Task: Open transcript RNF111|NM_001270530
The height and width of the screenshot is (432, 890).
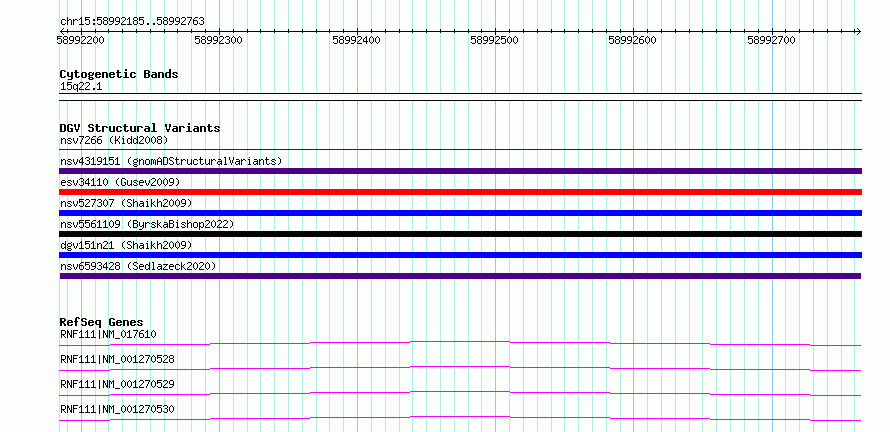Action: [x=117, y=409]
